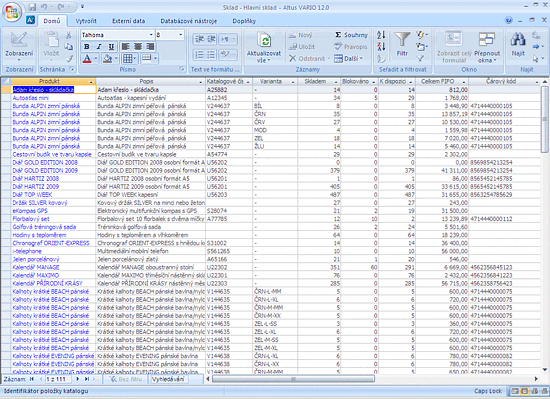Open the fill background color picker

110,58
